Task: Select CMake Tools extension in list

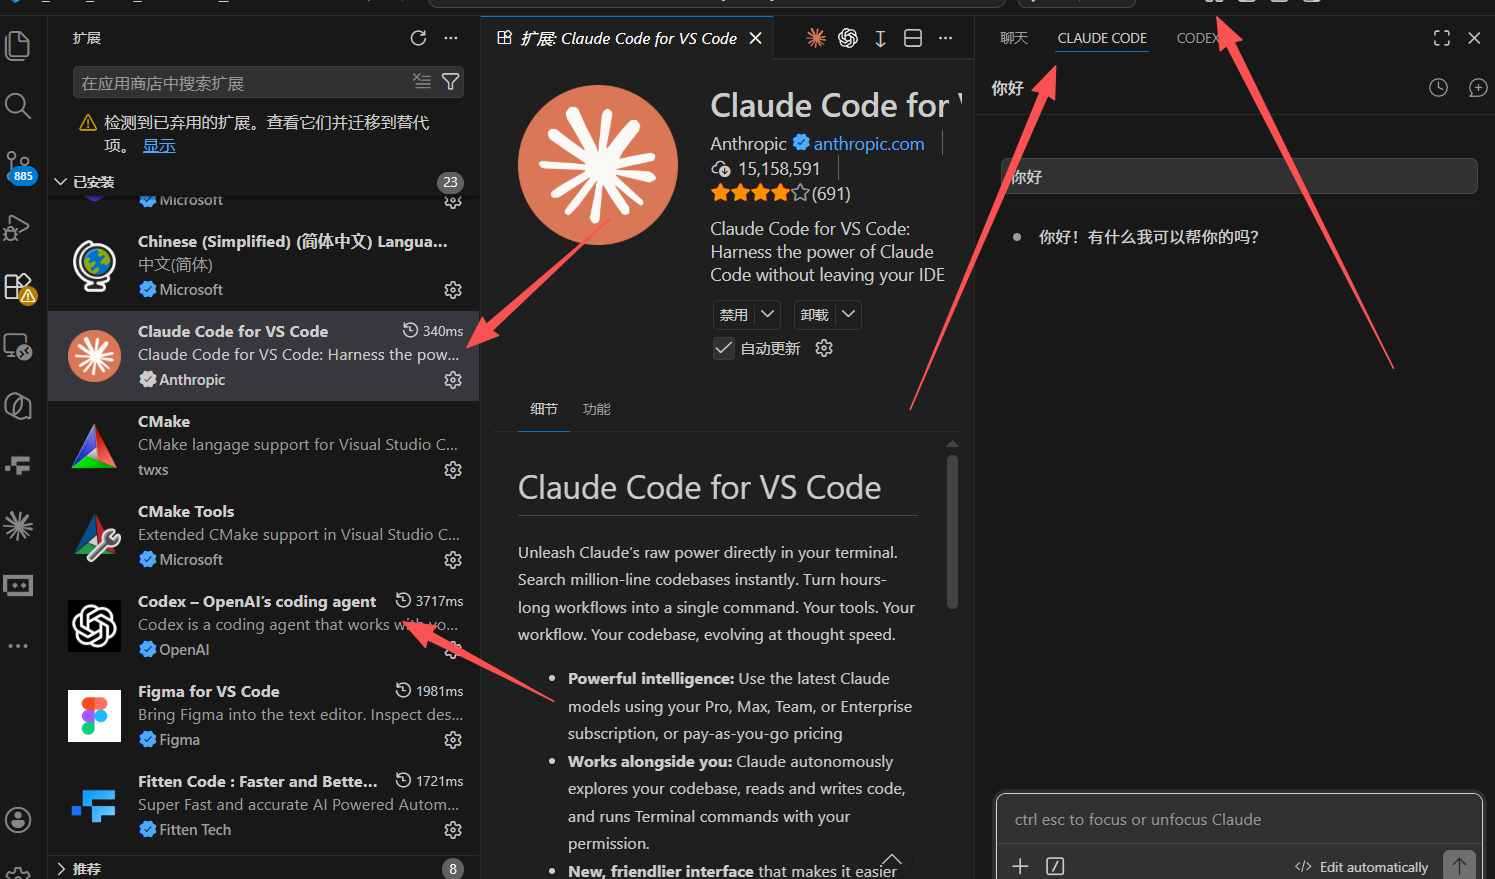Action: pyautogui.click(x=264, y=536)
